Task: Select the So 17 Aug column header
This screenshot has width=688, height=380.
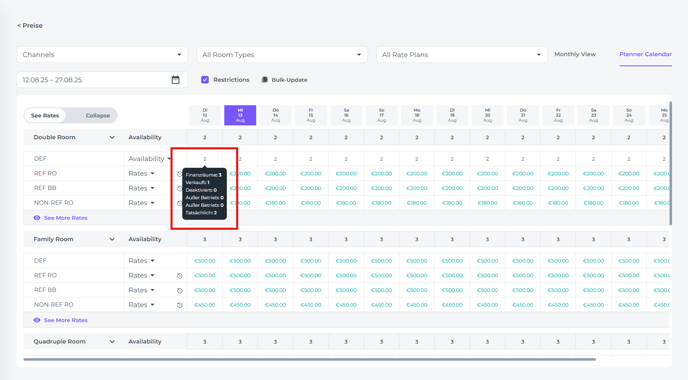Action: pos(381,115)
